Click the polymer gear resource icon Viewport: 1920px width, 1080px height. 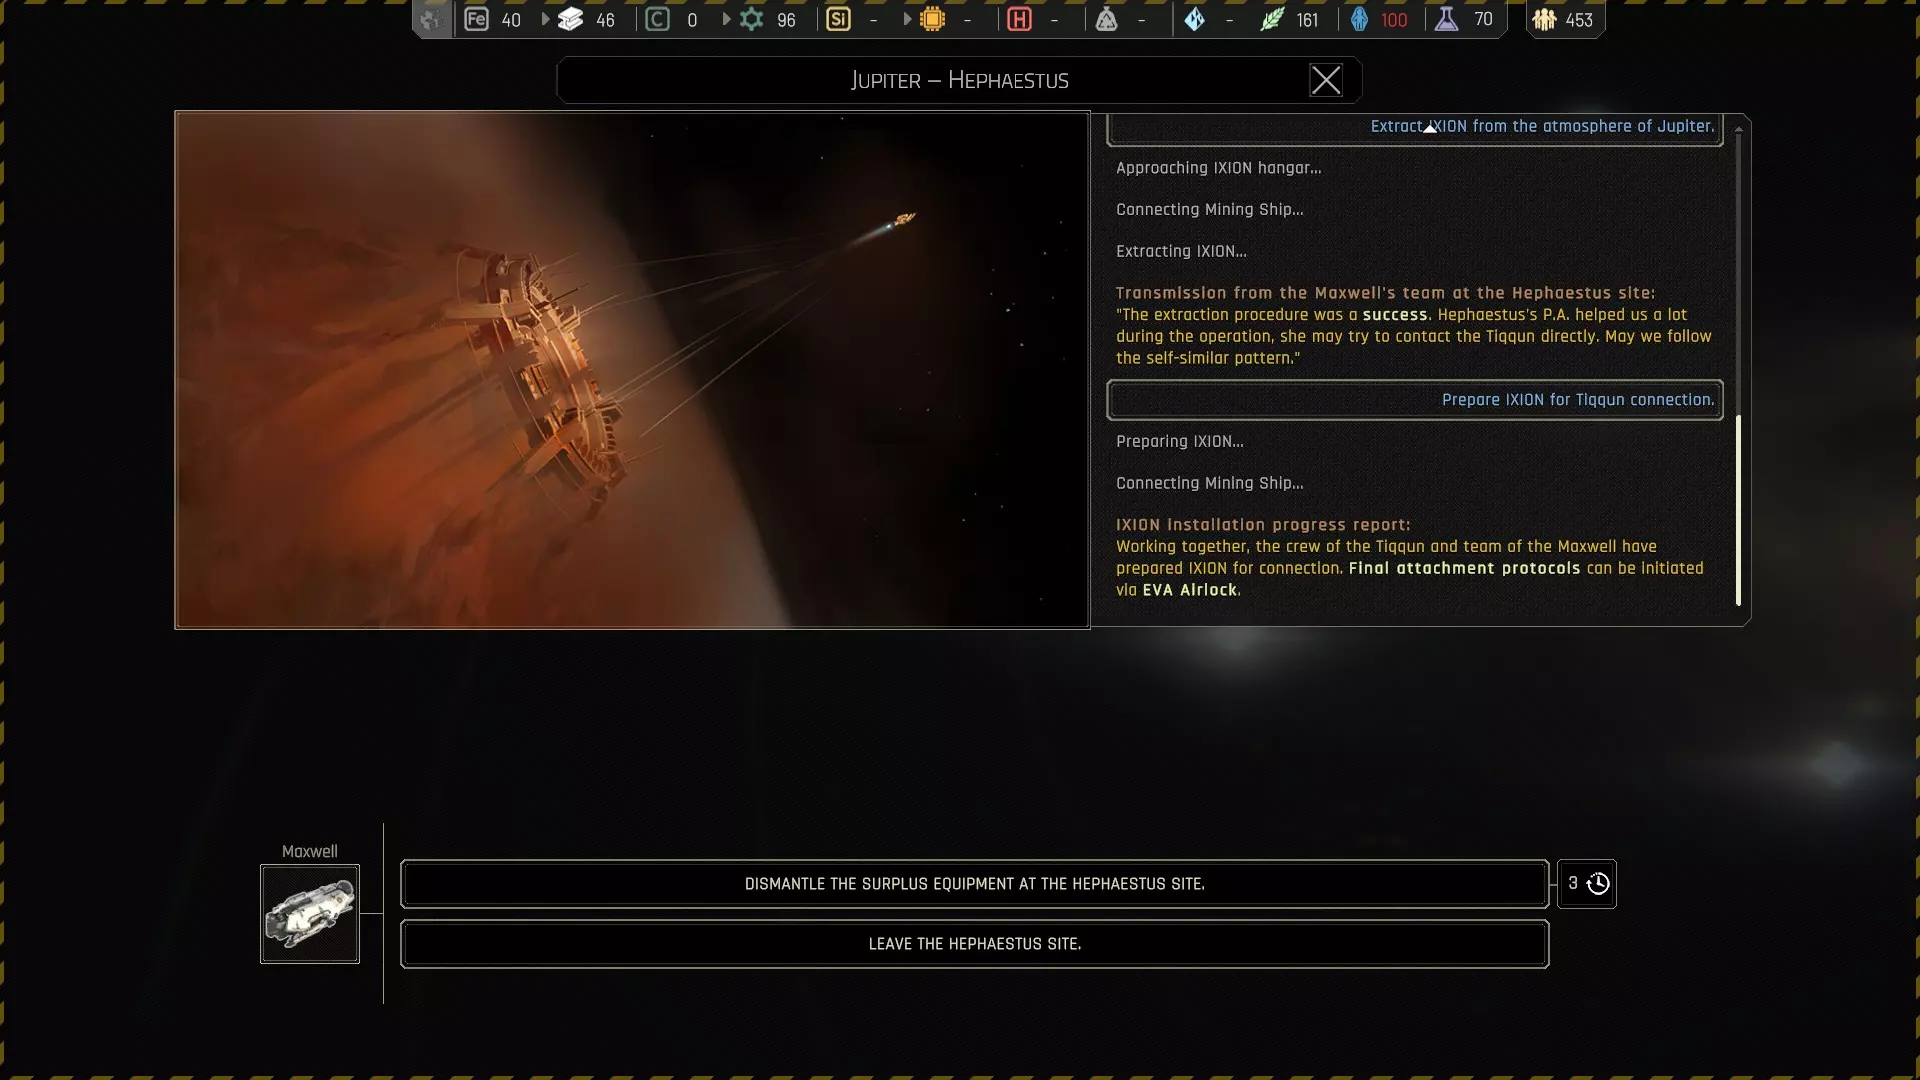[752, 20]
